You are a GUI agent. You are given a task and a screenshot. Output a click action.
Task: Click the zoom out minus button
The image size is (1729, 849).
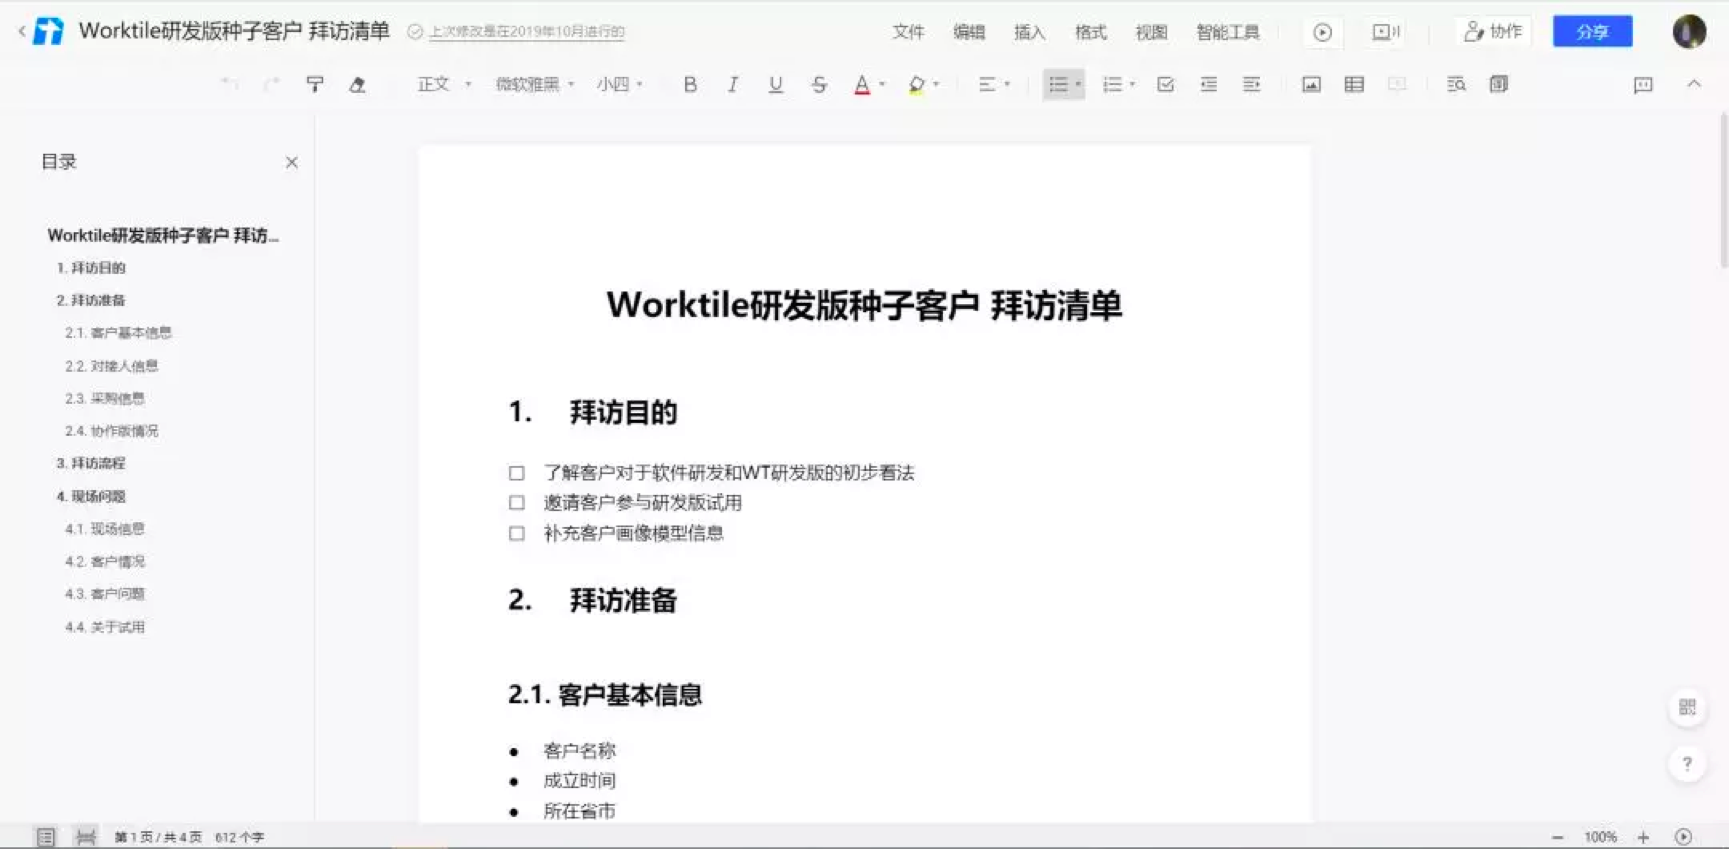coord(1557,837)
